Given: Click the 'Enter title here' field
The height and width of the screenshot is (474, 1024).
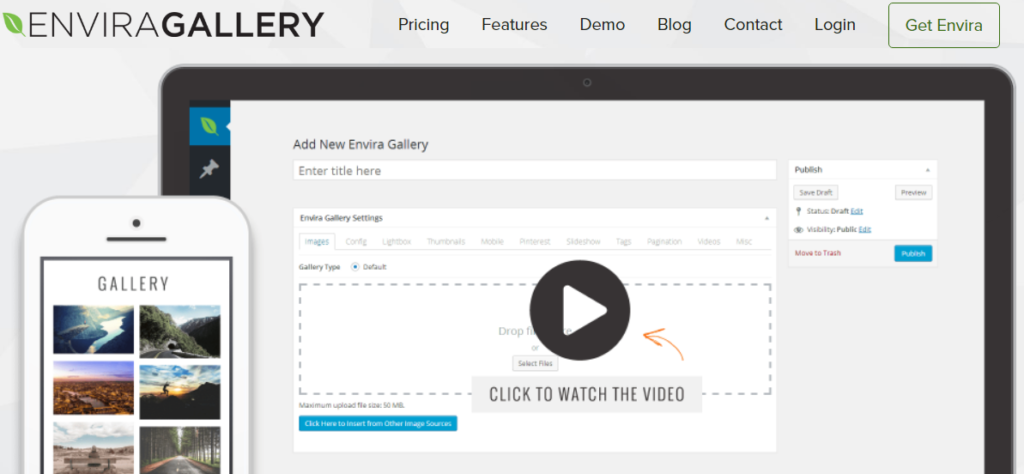Looking at the screenshot, I should (x=534, y=170).
